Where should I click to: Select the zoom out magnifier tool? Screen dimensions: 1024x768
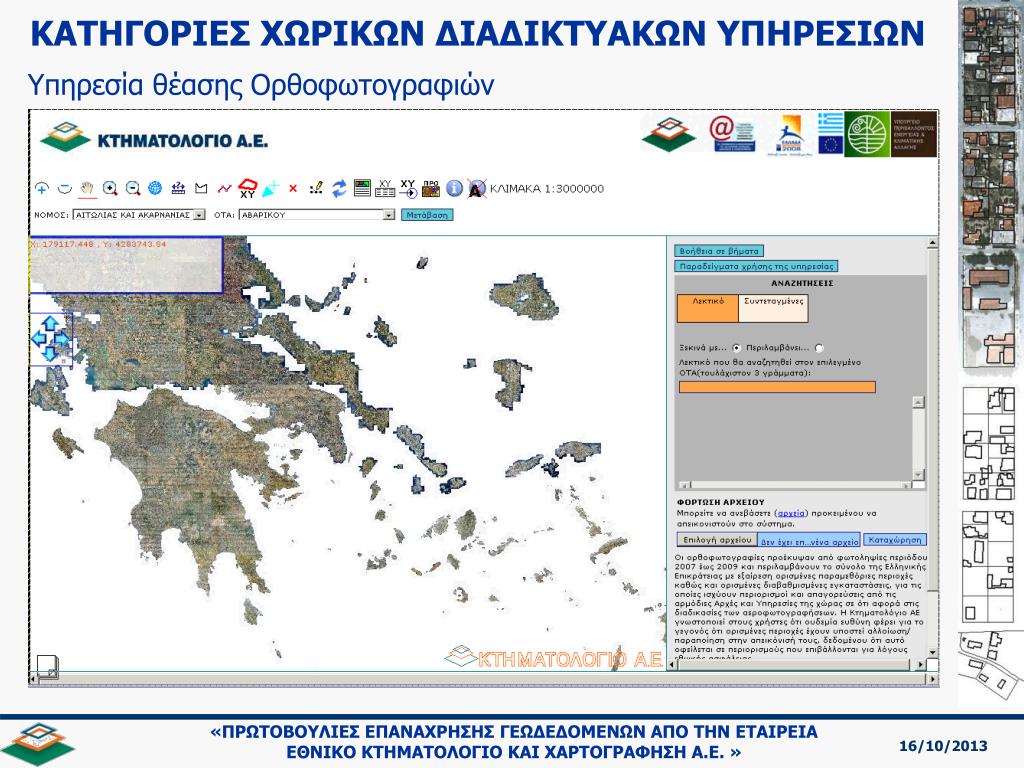pyautogui.click(x=133, y=189)
